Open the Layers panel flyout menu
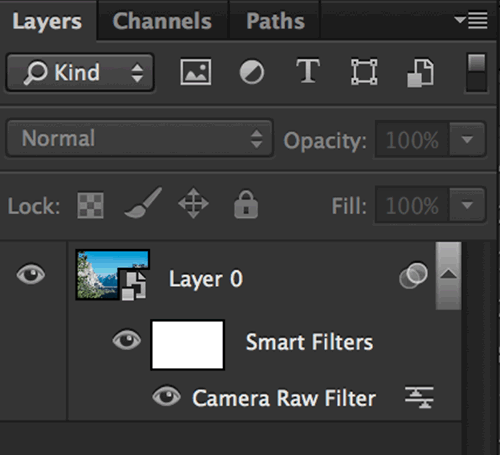 point(471,21)
